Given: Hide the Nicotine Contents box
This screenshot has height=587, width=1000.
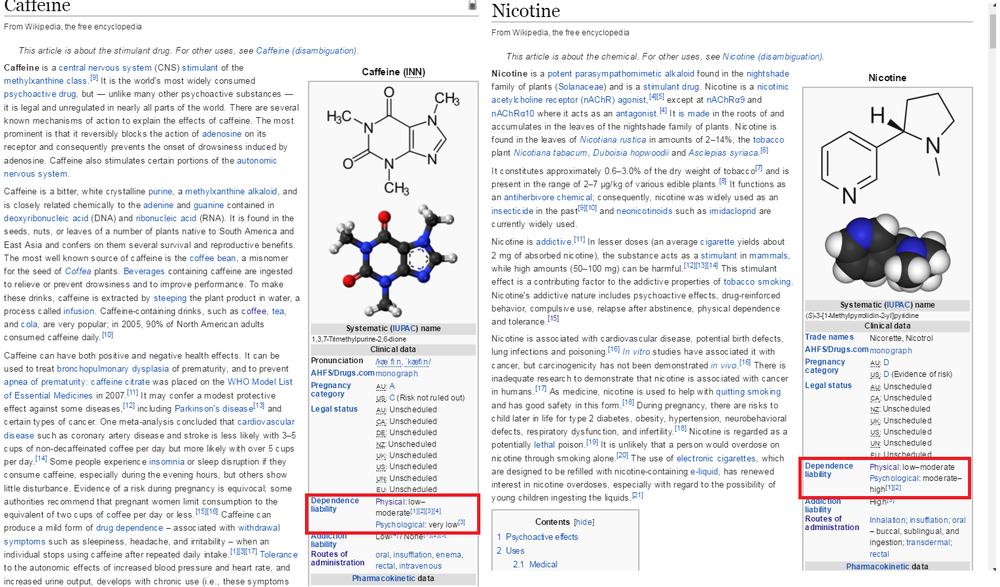Looking at the screenshot, I should tap(584, 522).
